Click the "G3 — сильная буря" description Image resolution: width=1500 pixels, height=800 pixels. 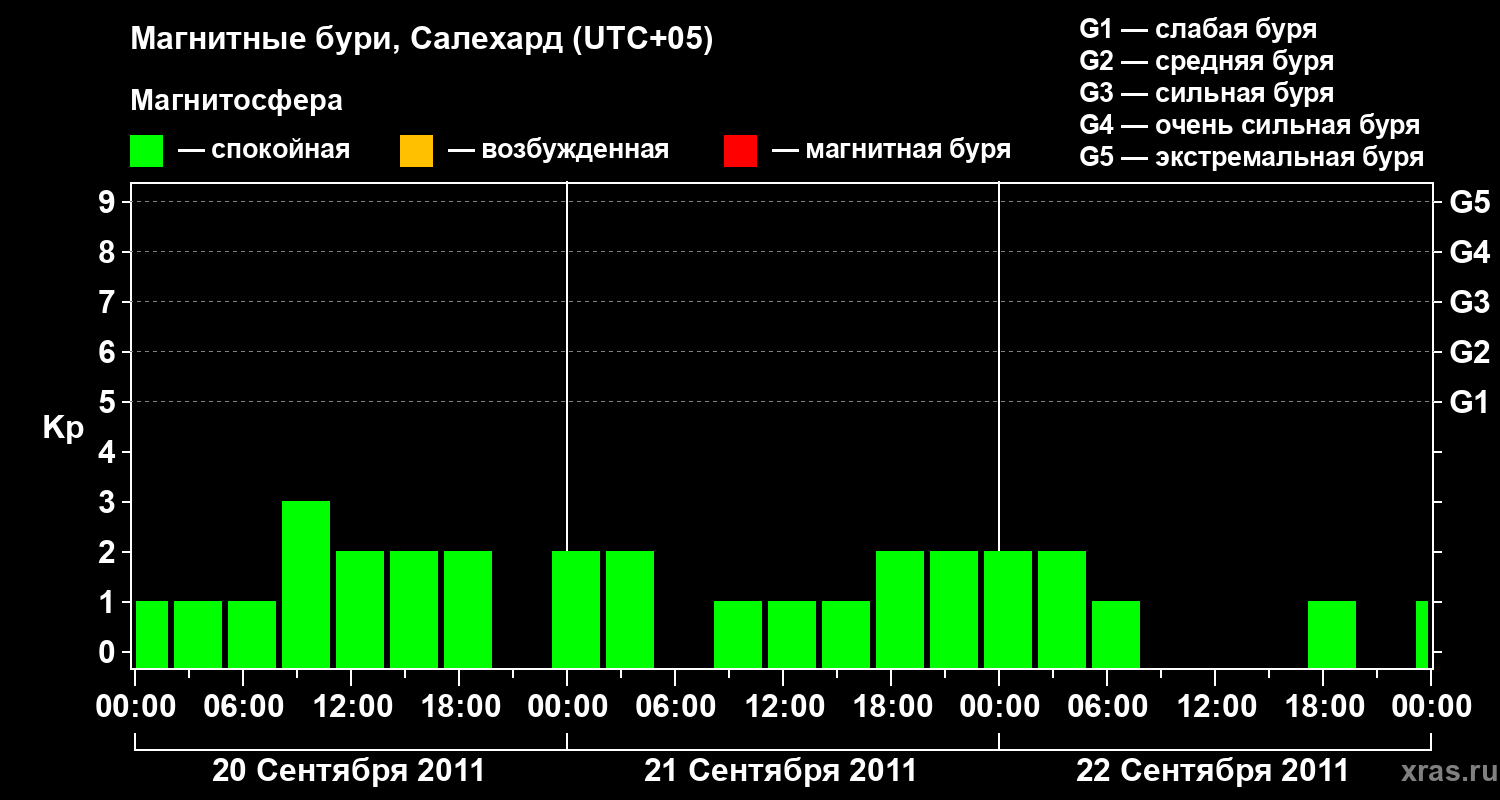1206,93
